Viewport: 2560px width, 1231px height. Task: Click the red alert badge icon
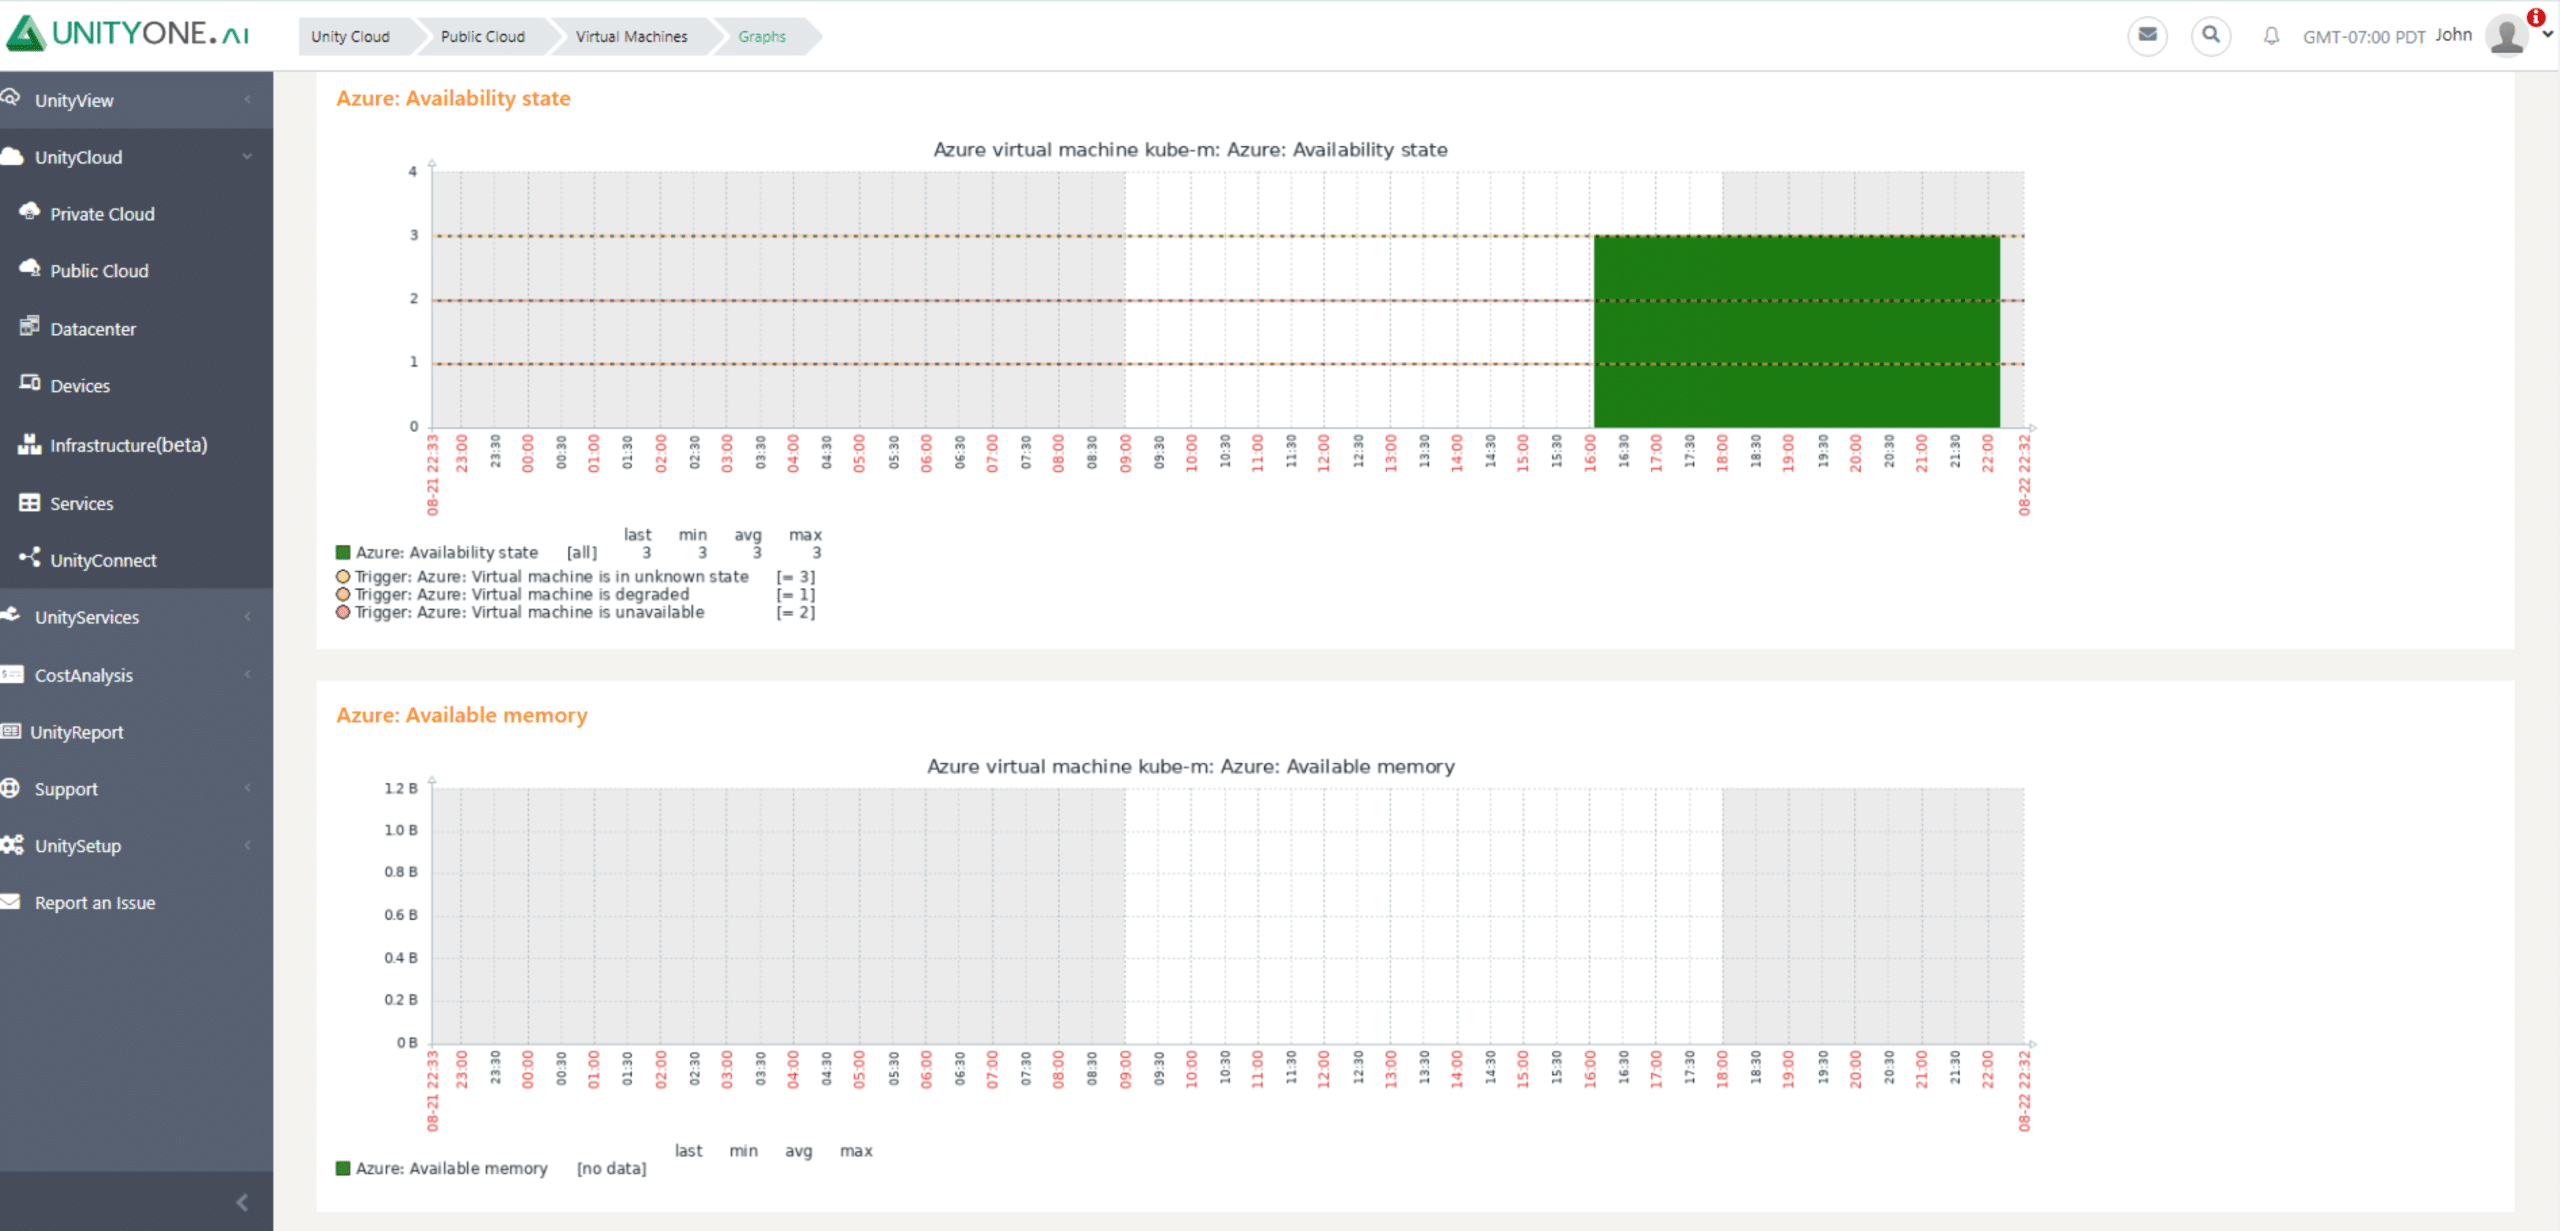[x=2536, y=17]
